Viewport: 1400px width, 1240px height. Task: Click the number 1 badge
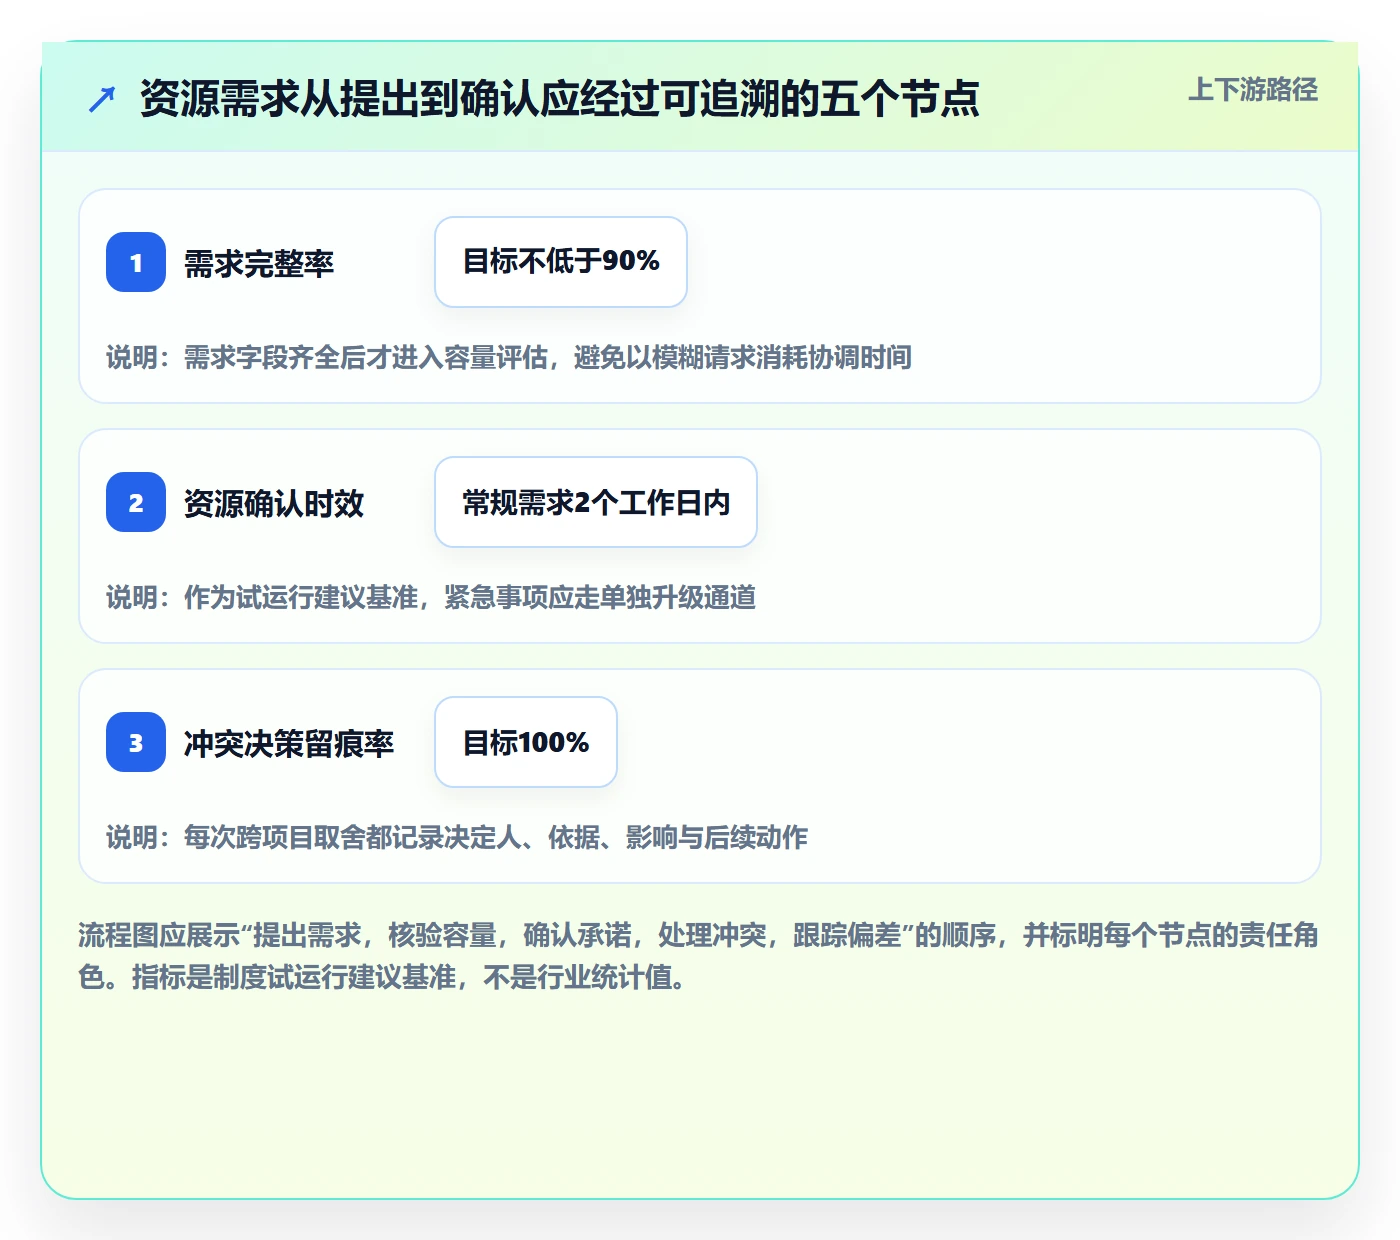coord(136,262)
